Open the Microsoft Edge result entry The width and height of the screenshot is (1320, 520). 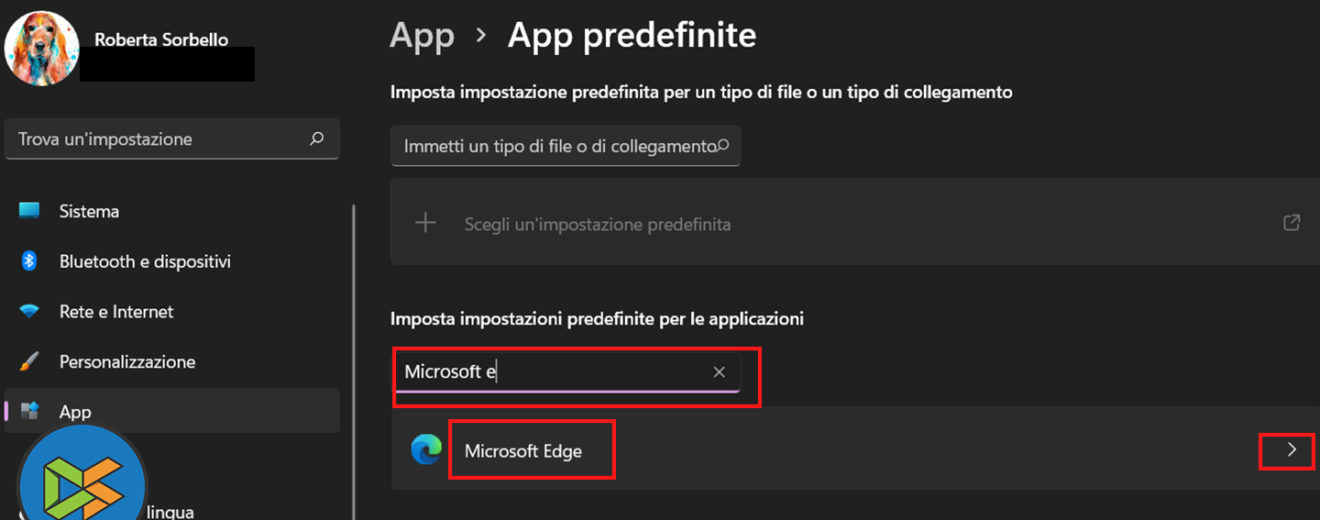523,451
